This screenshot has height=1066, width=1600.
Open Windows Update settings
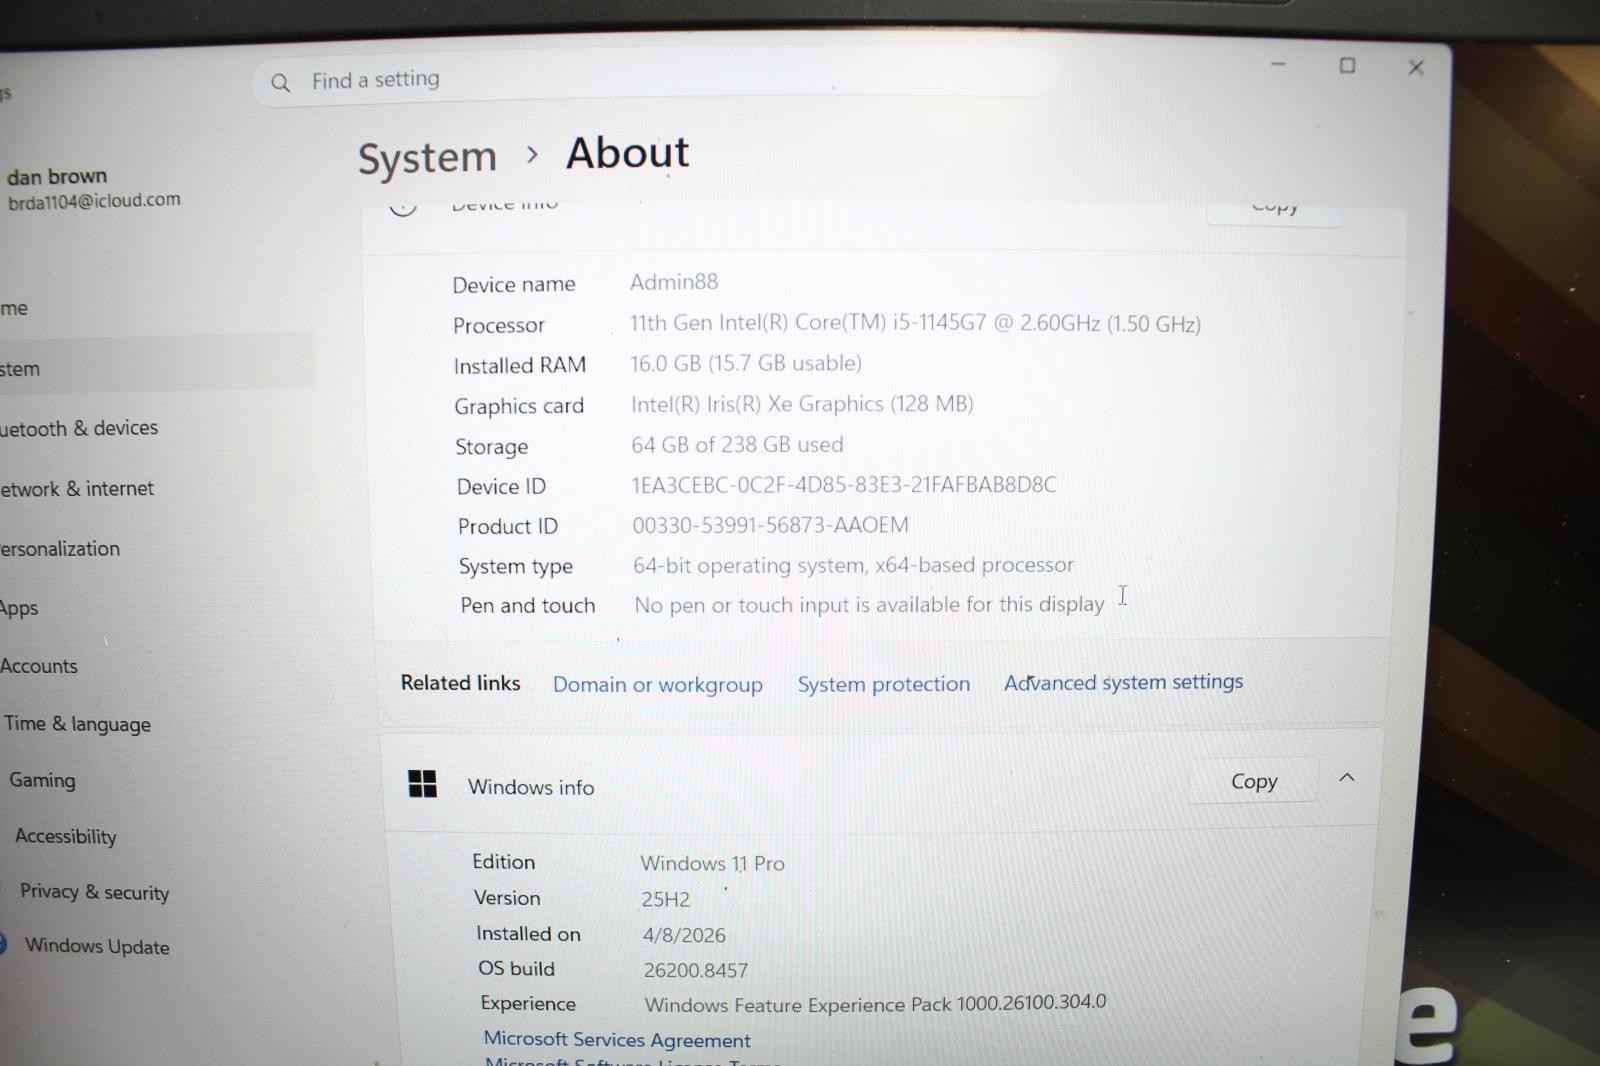tap(97, 946)
